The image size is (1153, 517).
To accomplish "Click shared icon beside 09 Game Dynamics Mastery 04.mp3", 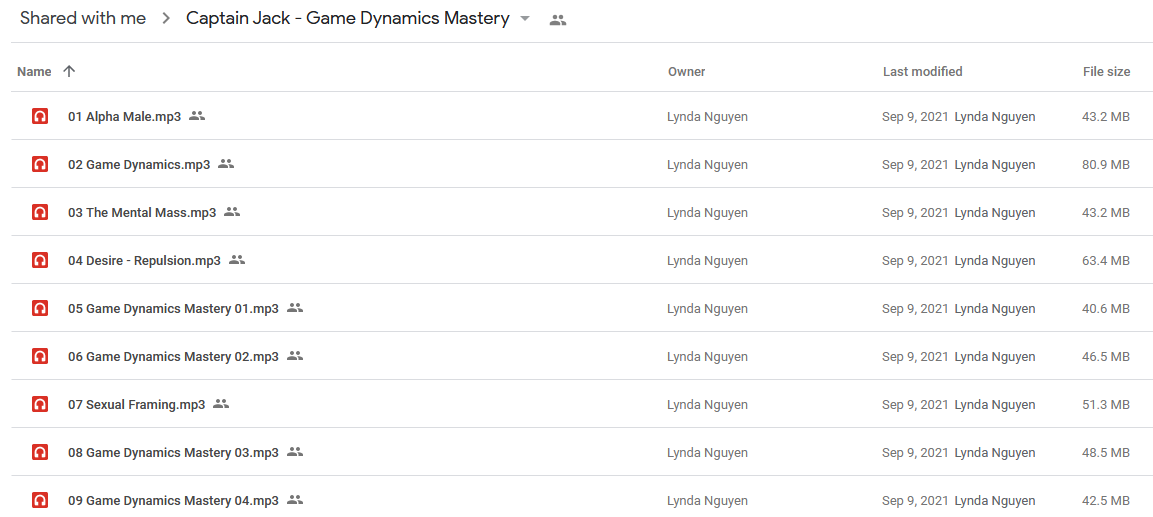I will click(x=295, y=500).
